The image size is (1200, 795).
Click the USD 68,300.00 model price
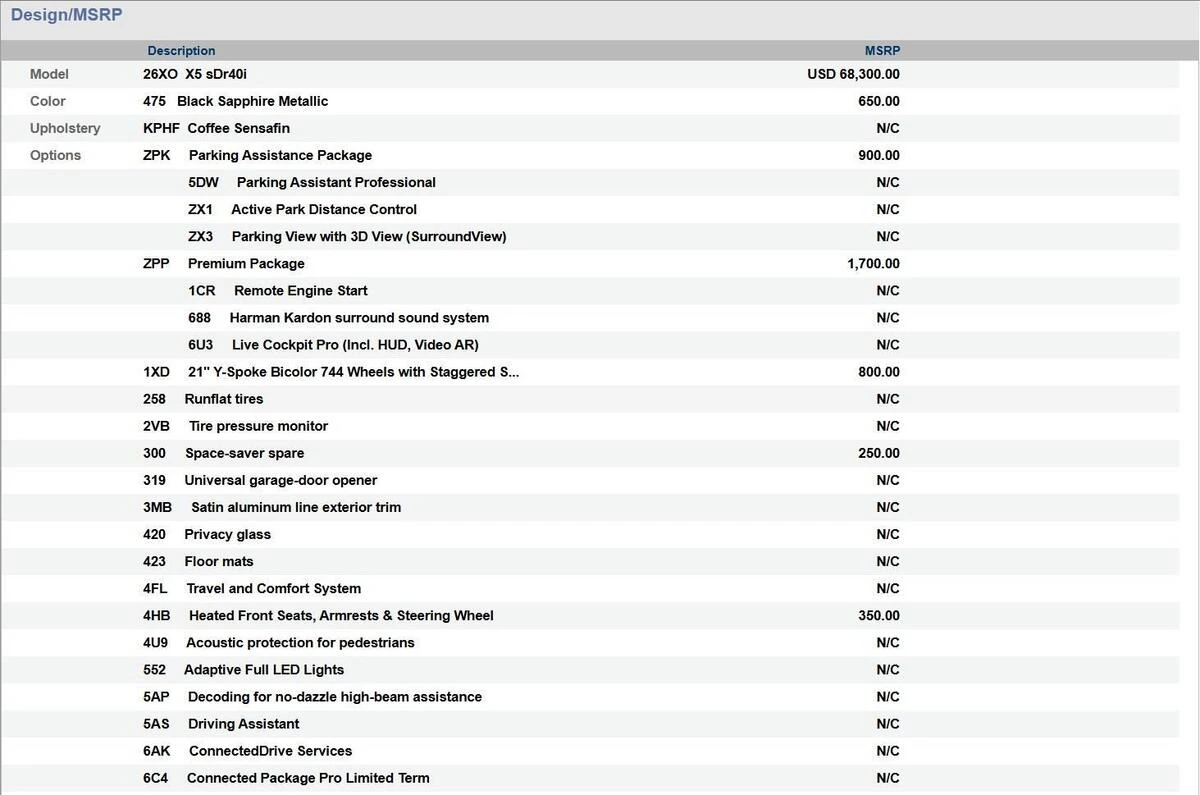(x=853, y=74)
